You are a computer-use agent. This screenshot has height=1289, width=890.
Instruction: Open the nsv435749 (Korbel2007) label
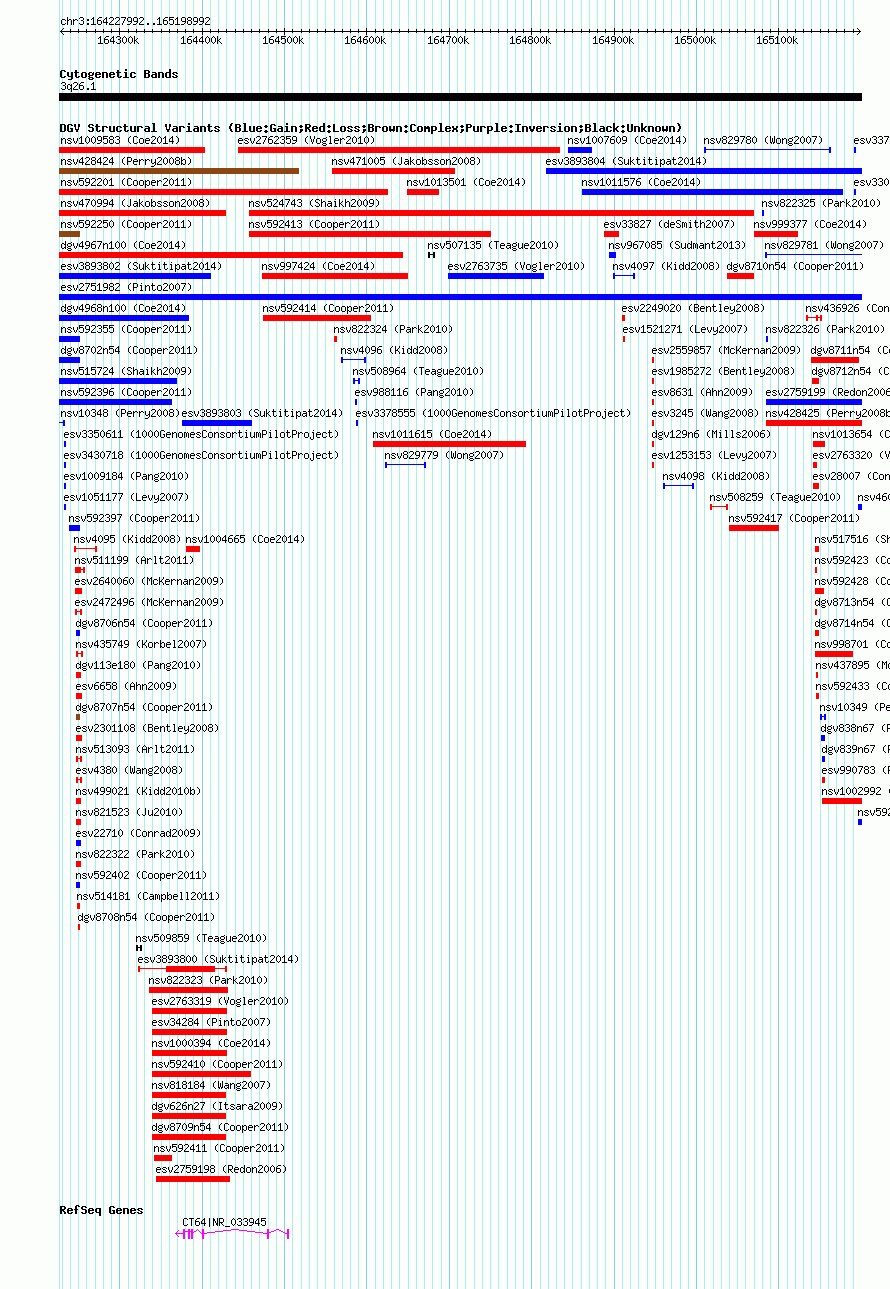coord(140,644)
